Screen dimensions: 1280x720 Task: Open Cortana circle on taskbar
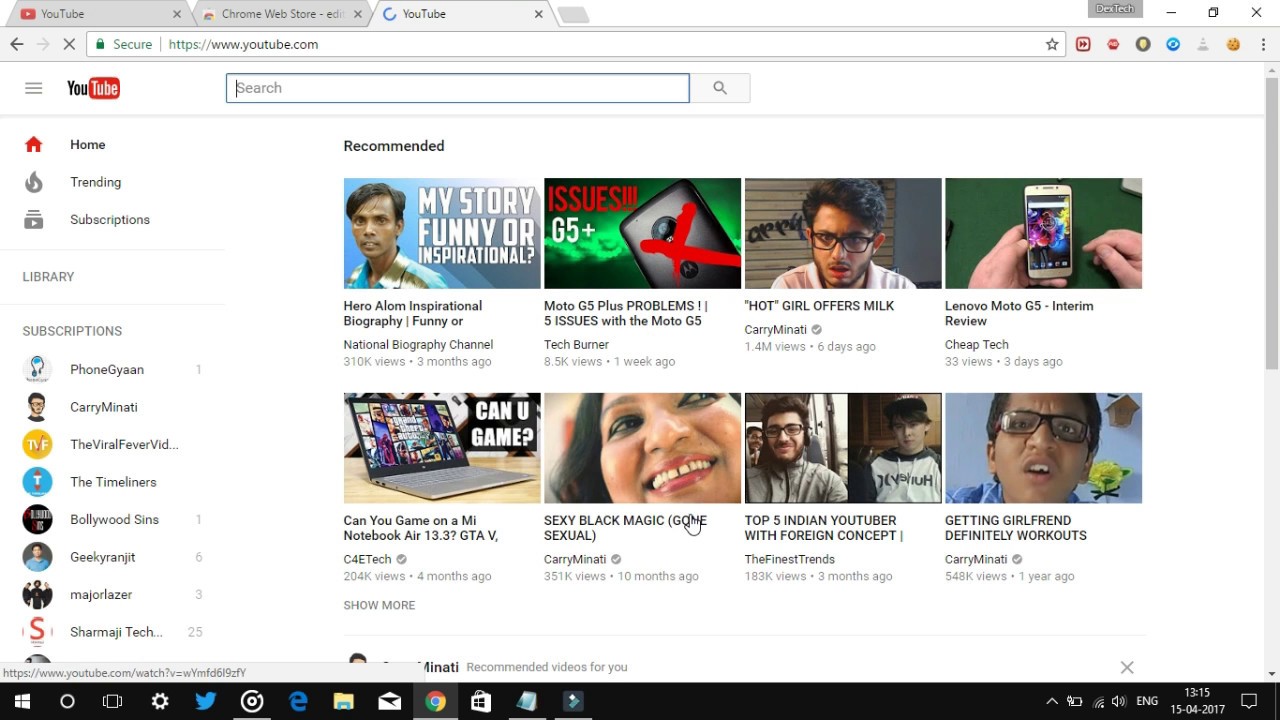(x=67, y=701)
